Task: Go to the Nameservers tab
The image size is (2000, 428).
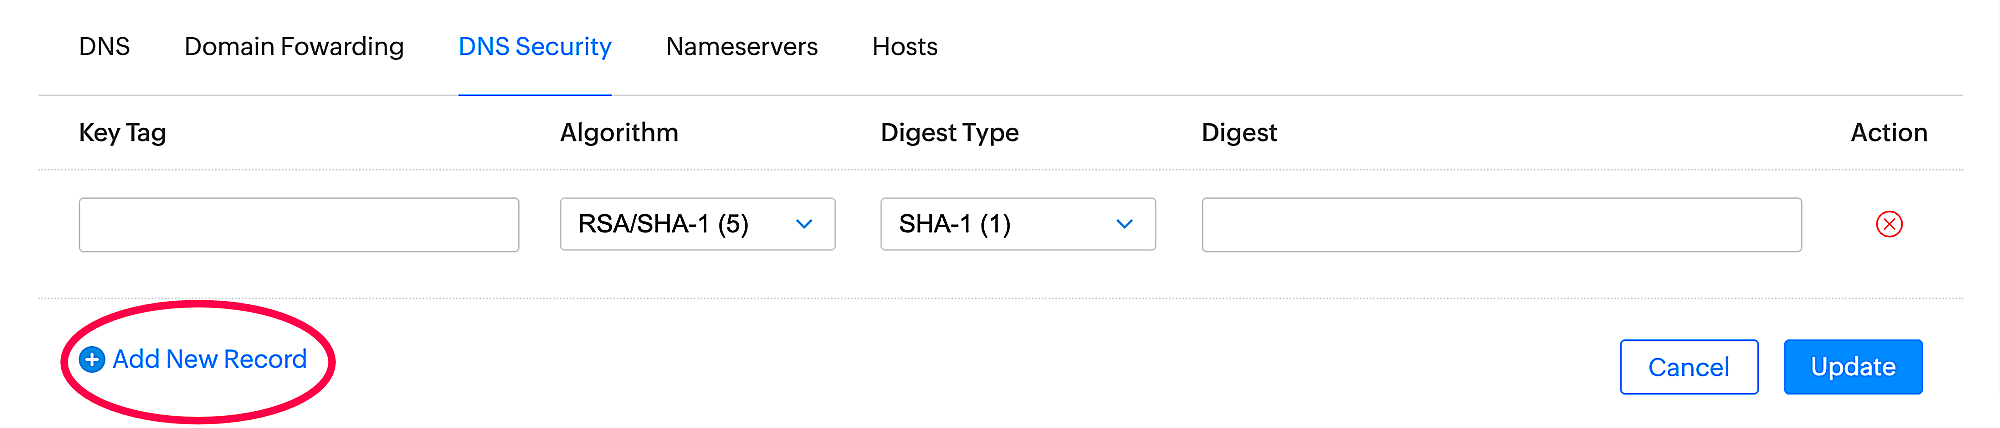Action: click(x=742, y=47)
